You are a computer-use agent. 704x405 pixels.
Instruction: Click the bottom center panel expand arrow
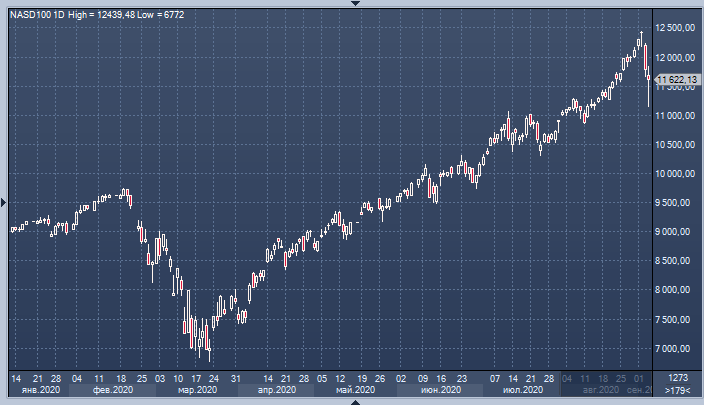(352, 401)
